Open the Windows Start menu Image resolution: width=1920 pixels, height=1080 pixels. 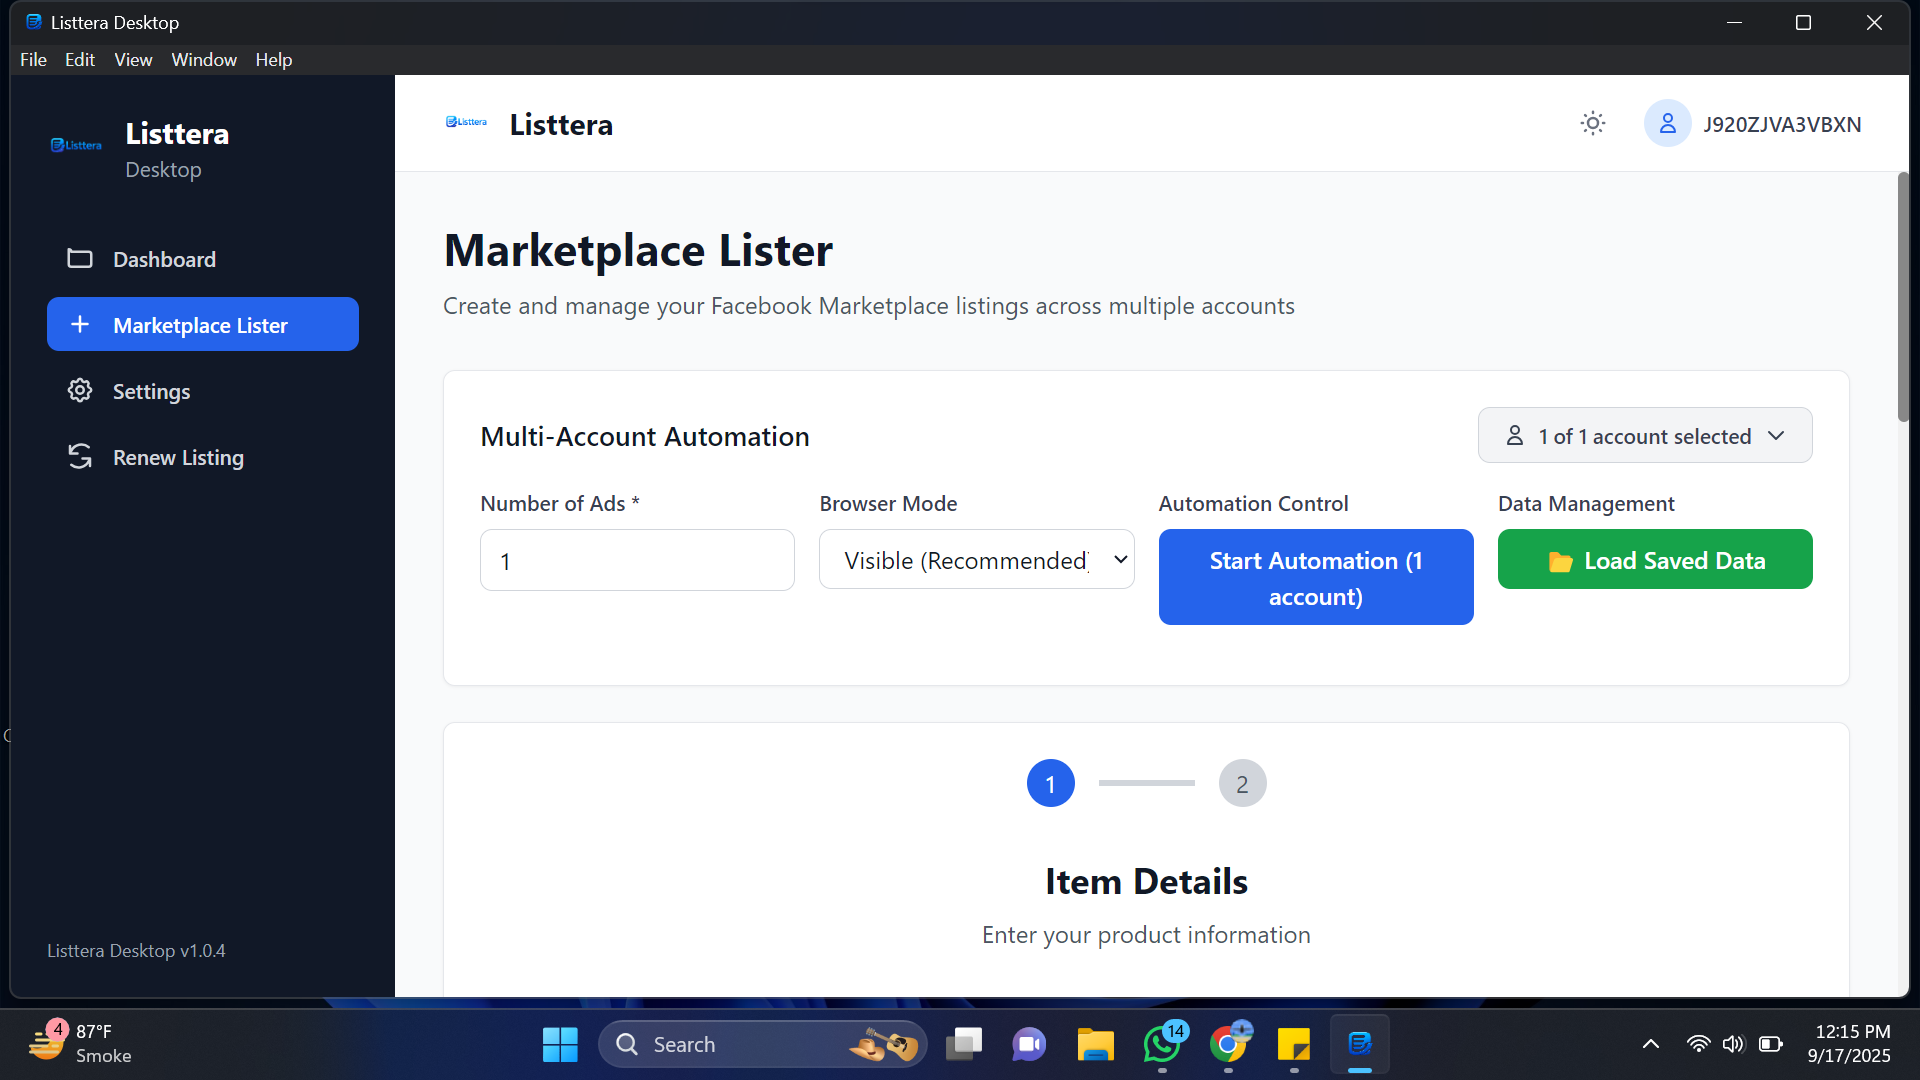560,1043
